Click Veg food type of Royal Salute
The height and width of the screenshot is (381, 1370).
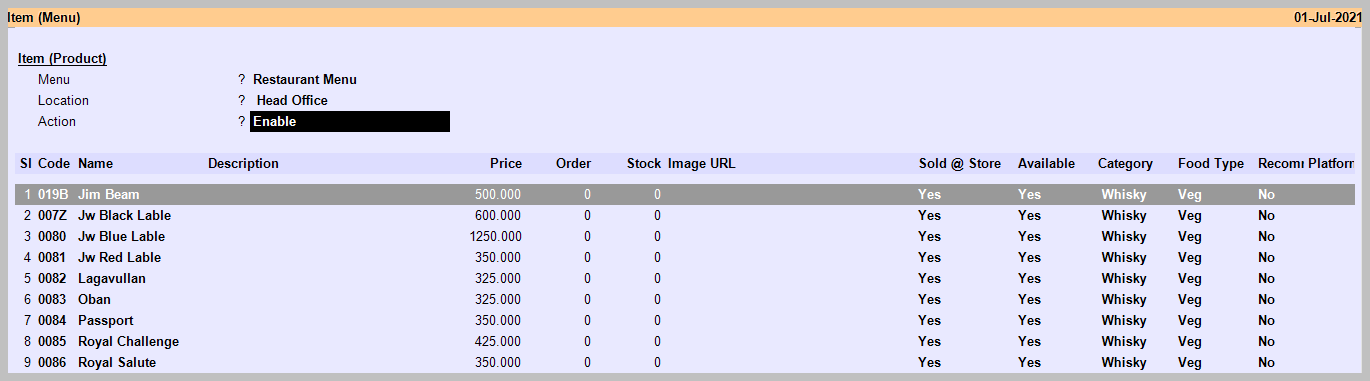[x=1190, y=363]
